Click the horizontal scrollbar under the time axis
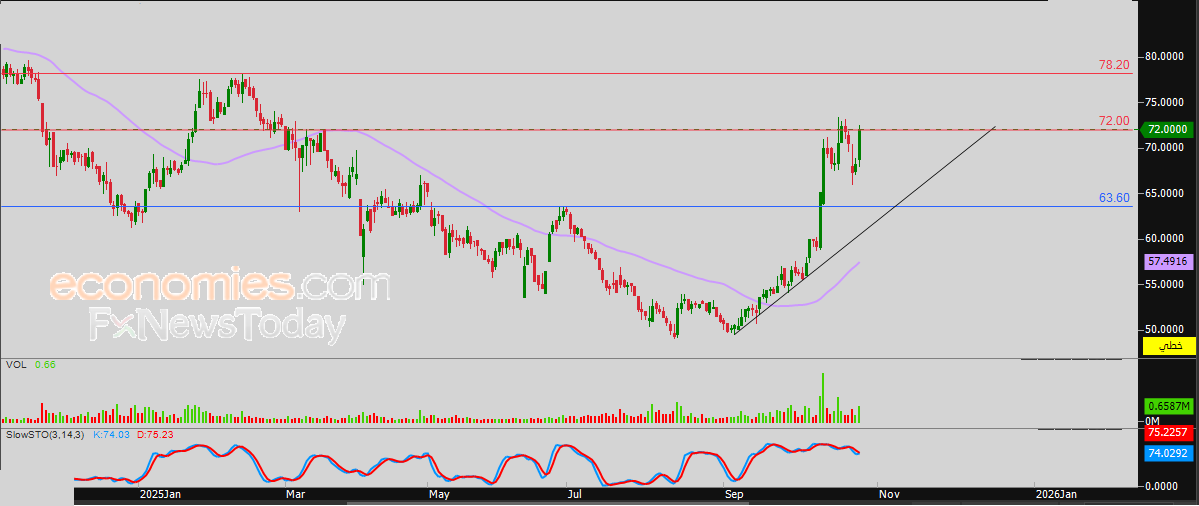1199x506 pixels. (600, 502)
